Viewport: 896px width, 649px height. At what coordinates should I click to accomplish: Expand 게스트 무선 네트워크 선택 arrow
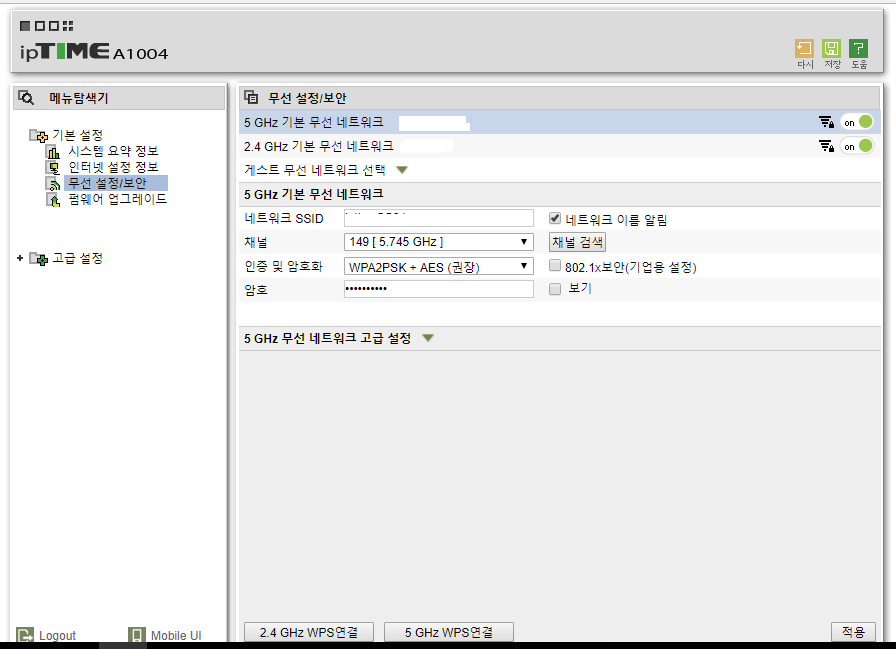pos(402,170)
